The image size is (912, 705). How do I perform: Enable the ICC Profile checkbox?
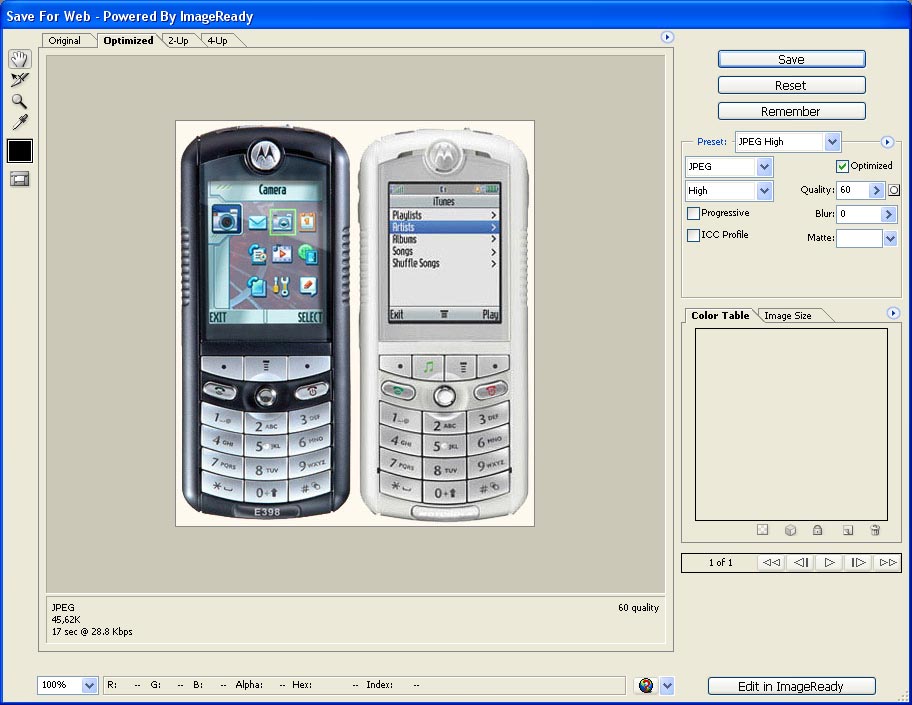(693, 235)
